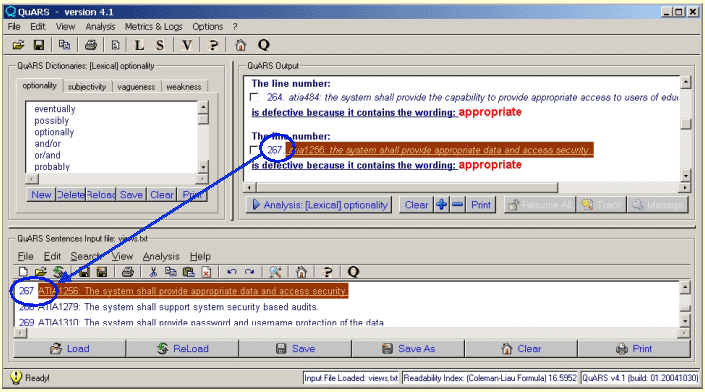
Task: Check the box for line 267 in output
Action: [254, 150]
